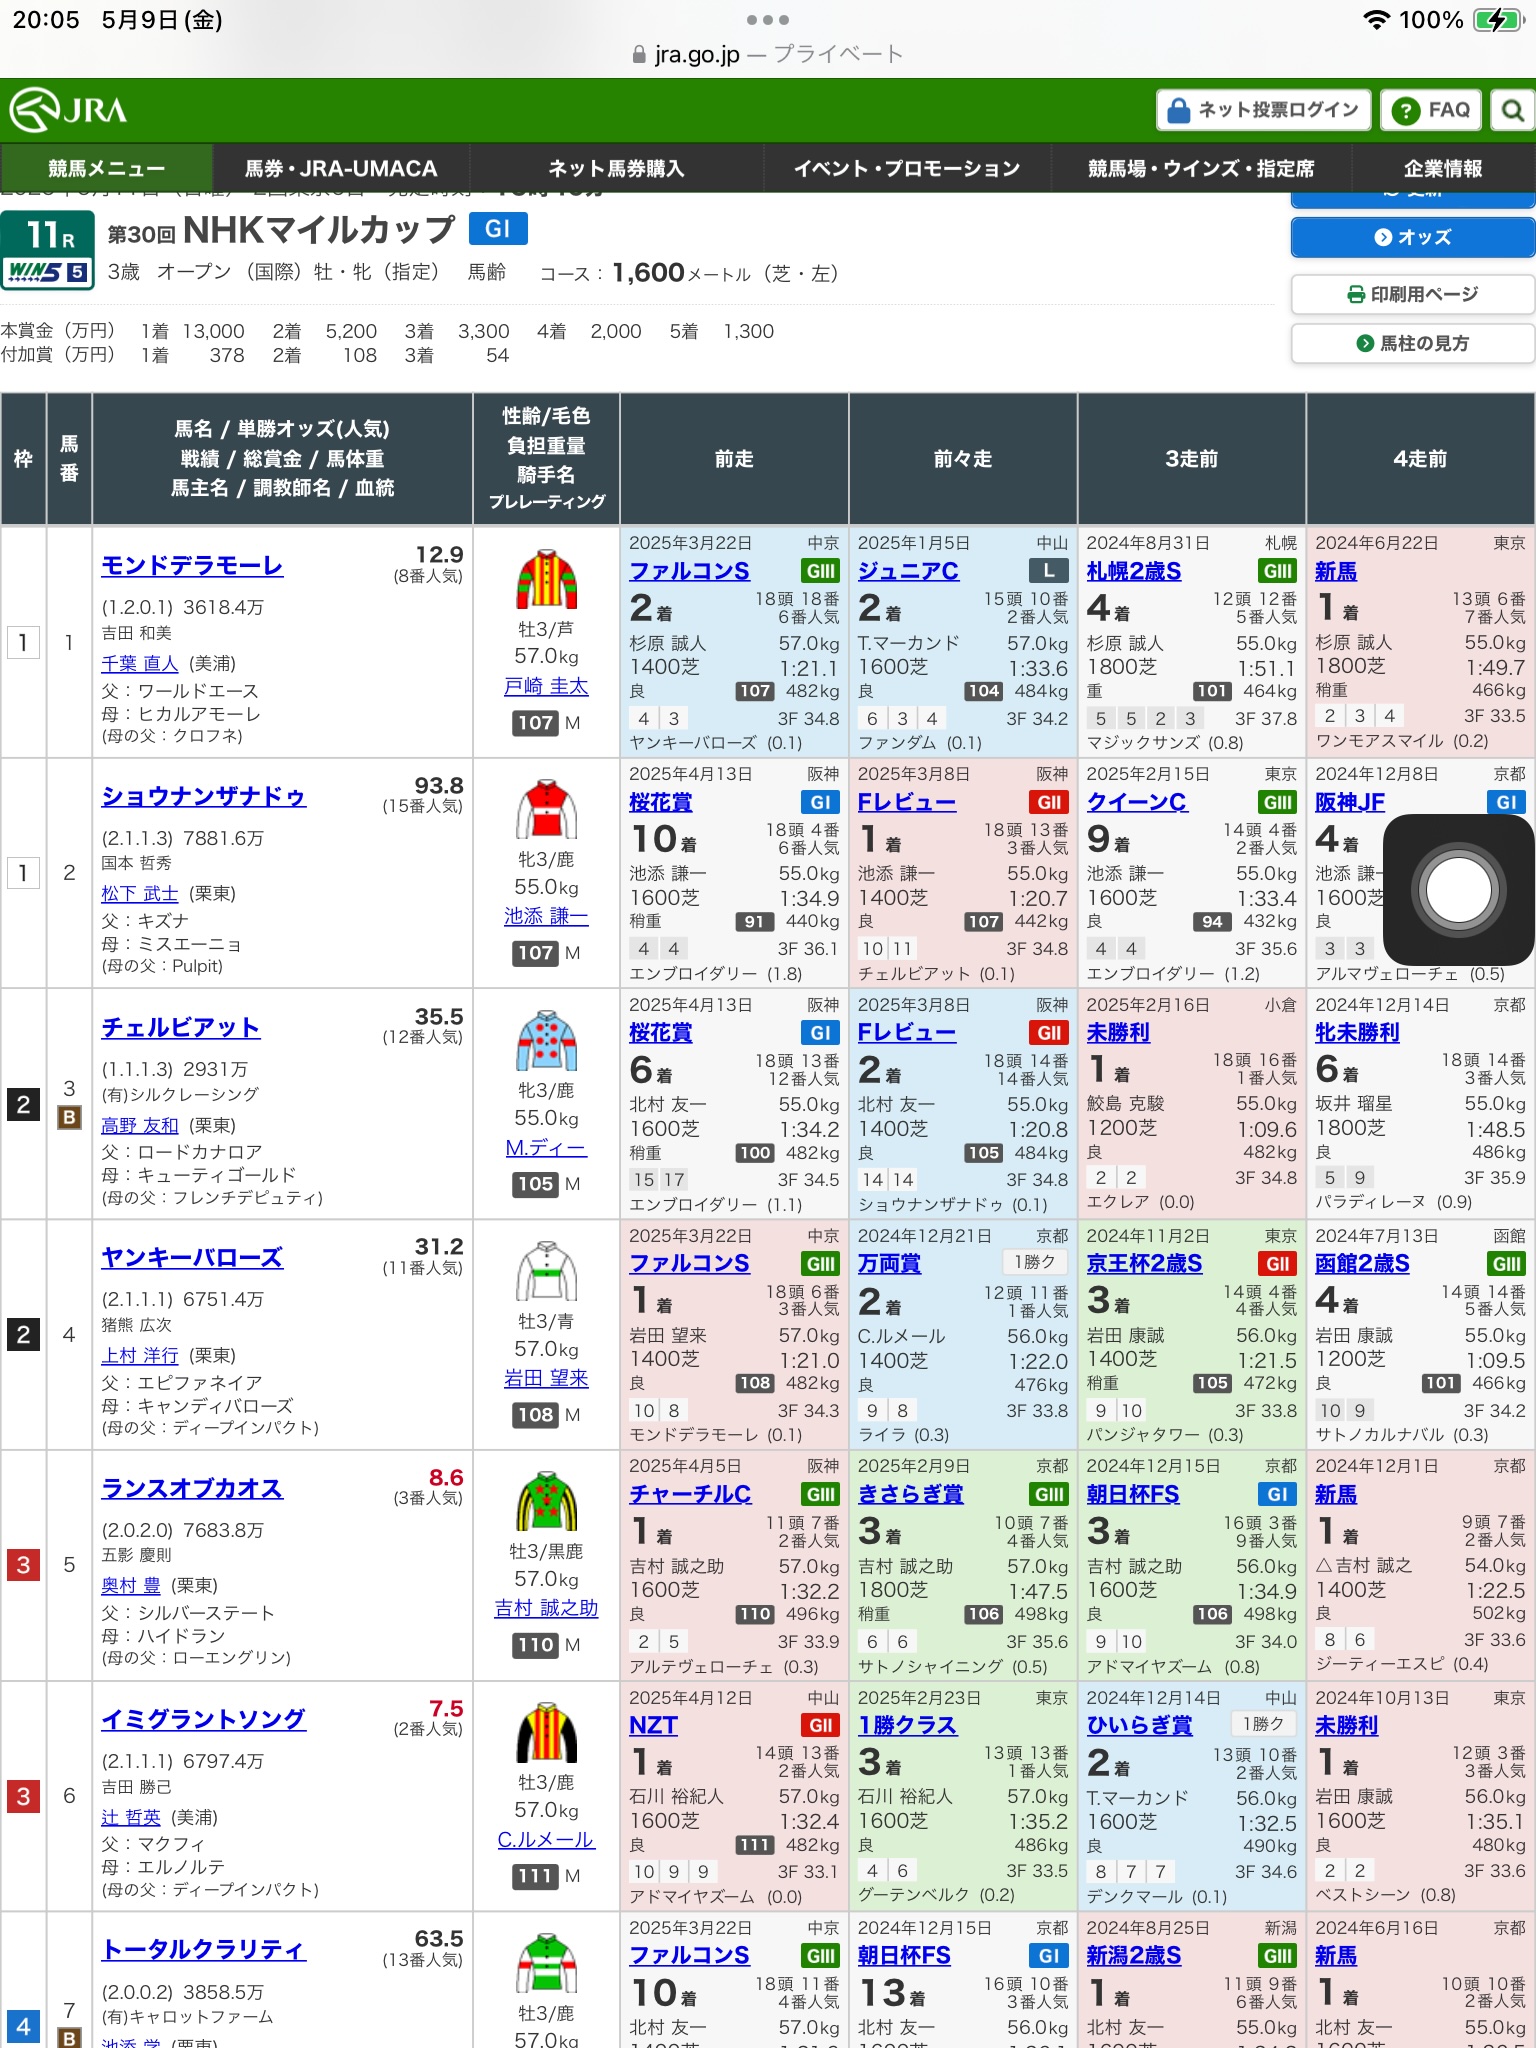Image resolution: width=1536 pixels, height=2048 pixels.
Task: Open 京王杯2歳S past race link
Action: [x=1144, y=1264]
